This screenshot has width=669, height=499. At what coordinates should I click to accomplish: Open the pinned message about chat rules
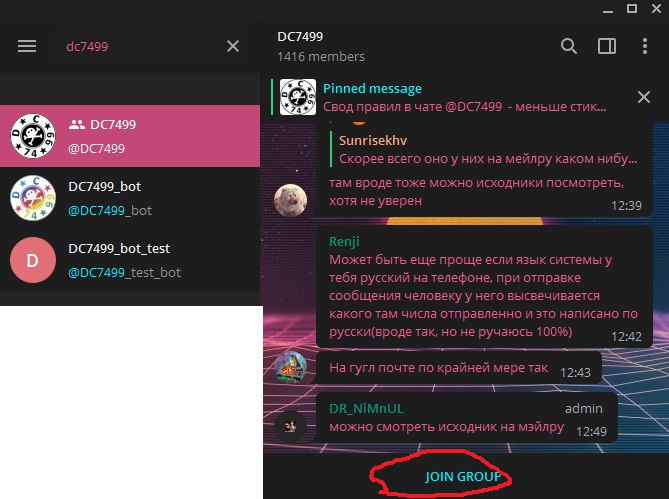click(x=464, y=97)
